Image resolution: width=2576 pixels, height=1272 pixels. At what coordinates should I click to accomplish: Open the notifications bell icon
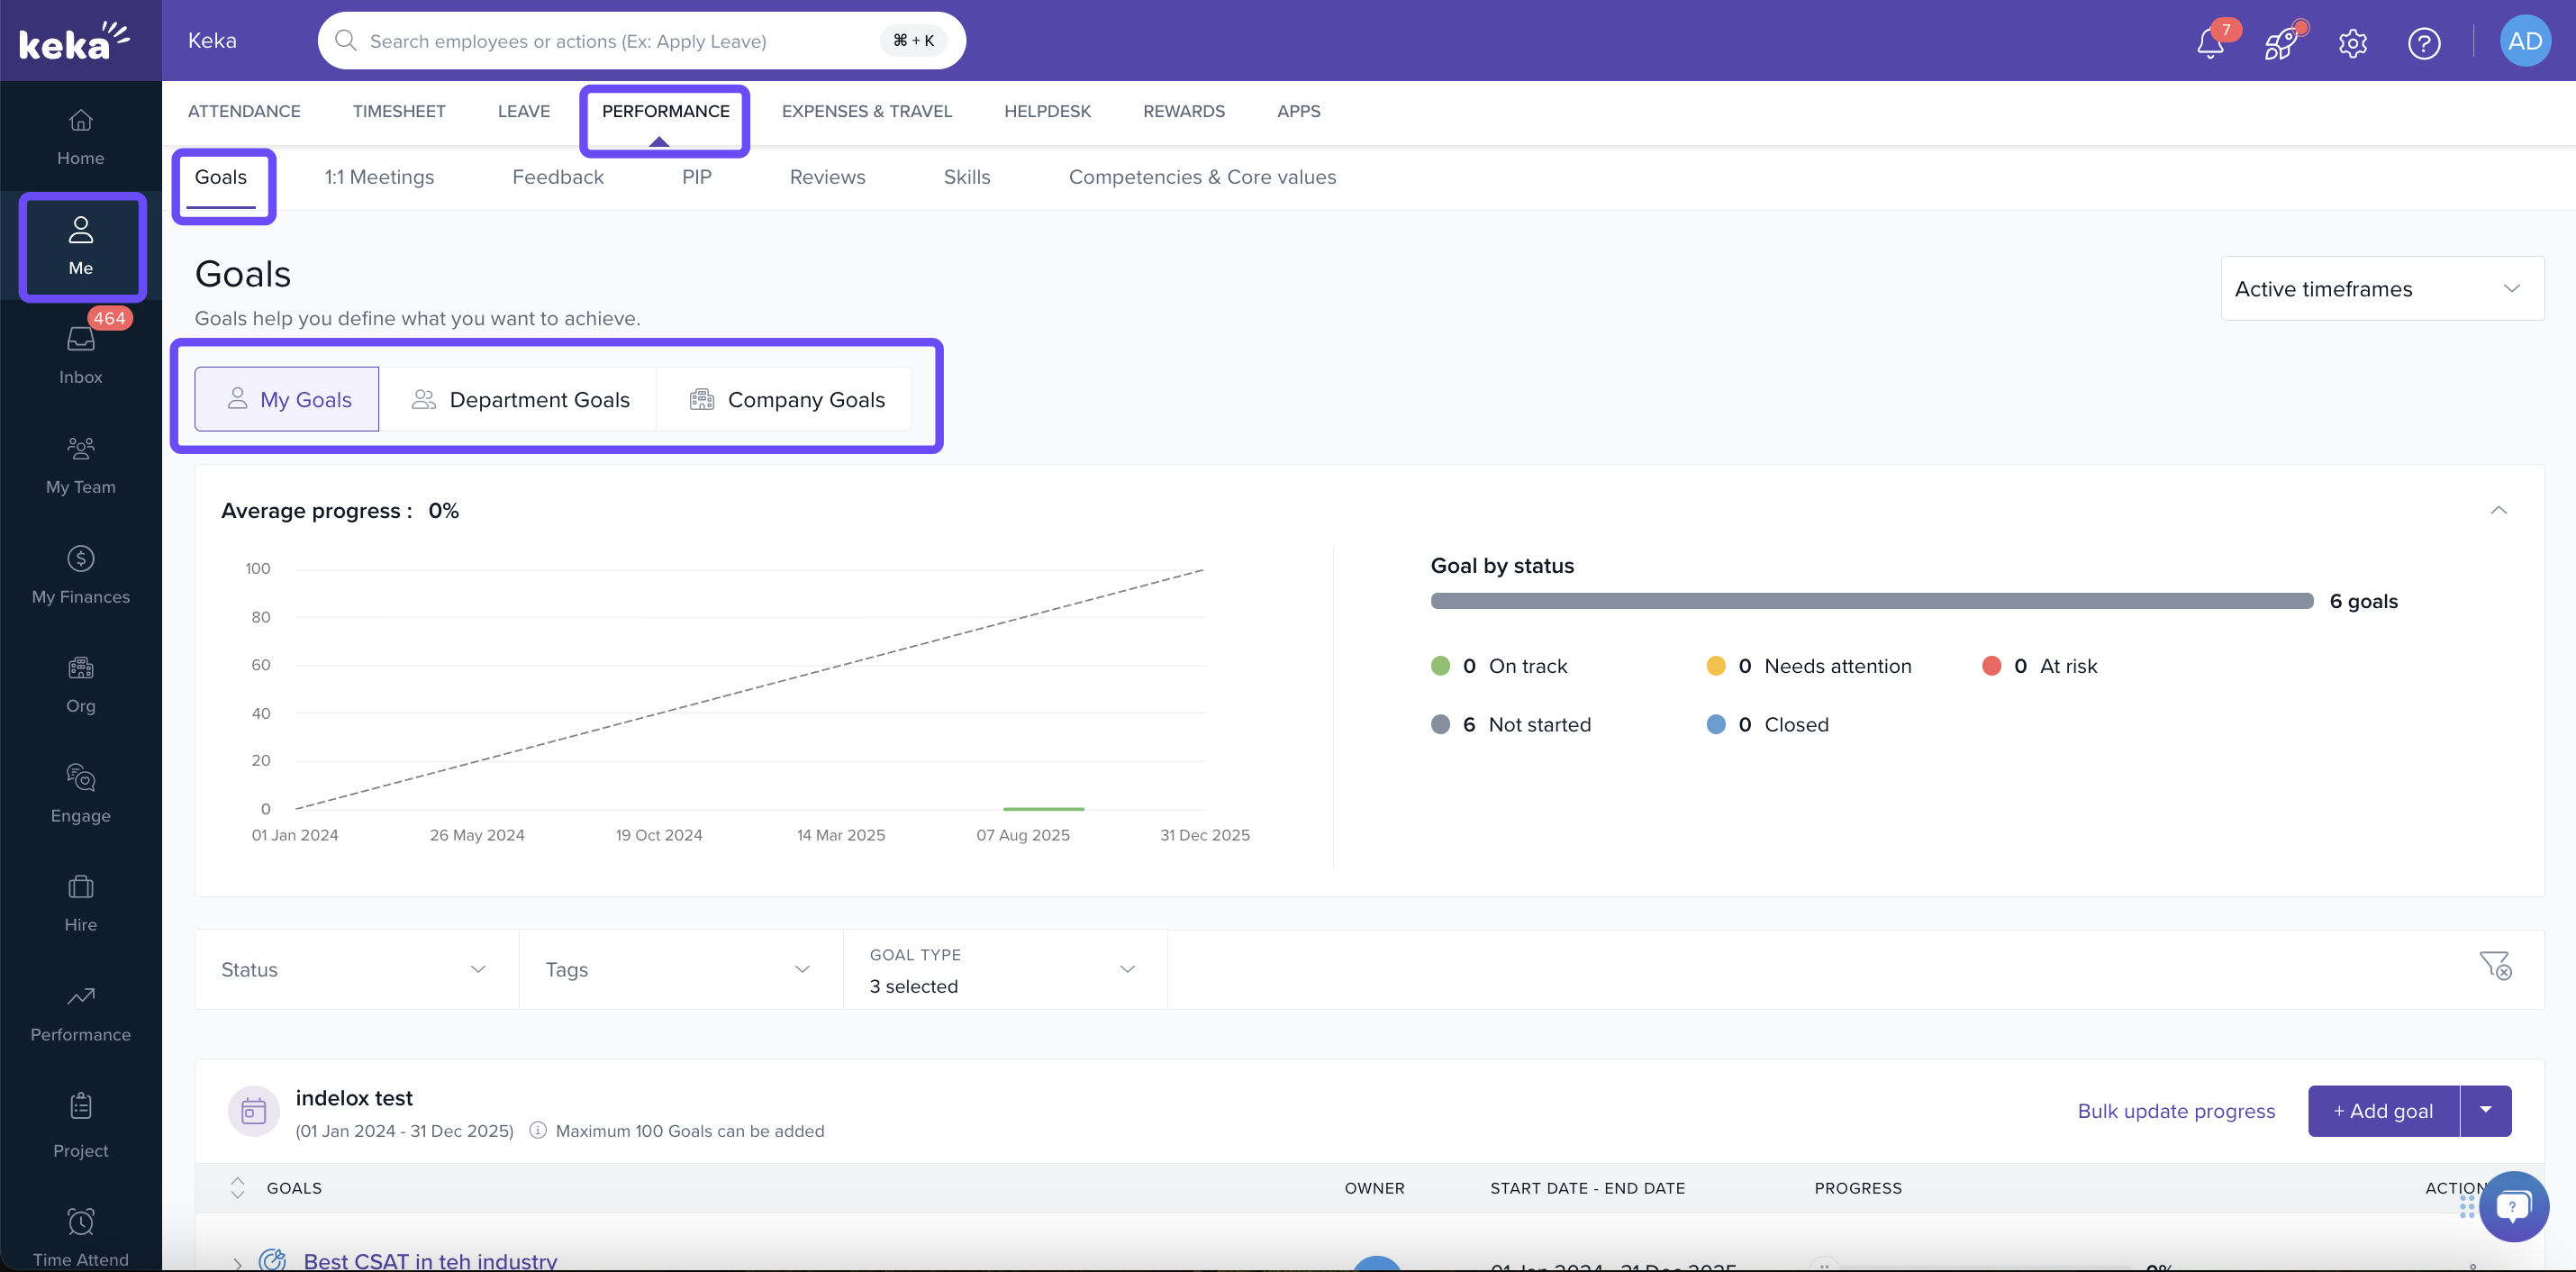pos(2210,42)
